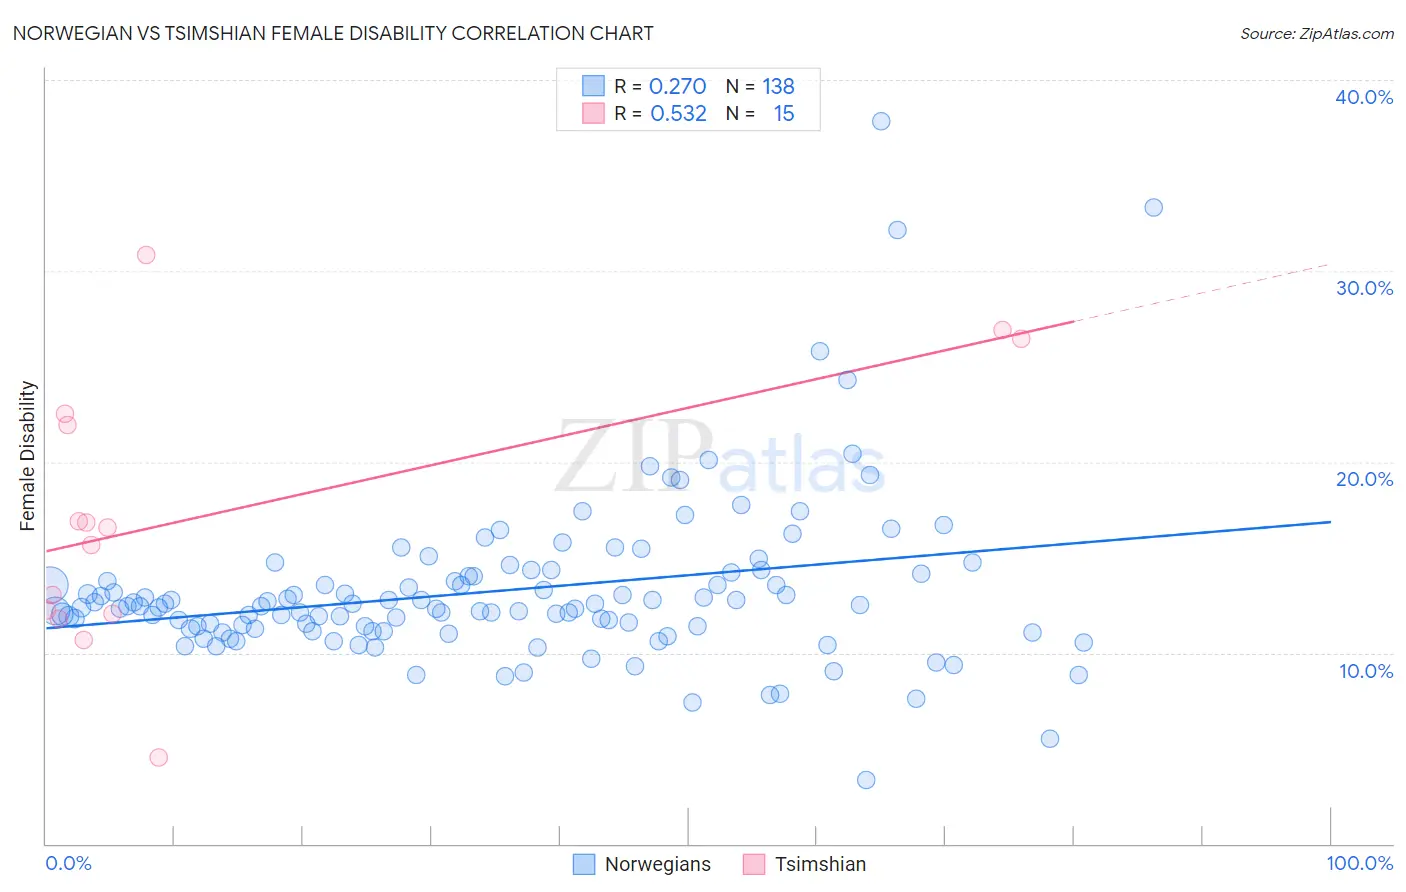Click the pink outlier point near 31%
1406x892 pixels.
(x=146, y=255)
